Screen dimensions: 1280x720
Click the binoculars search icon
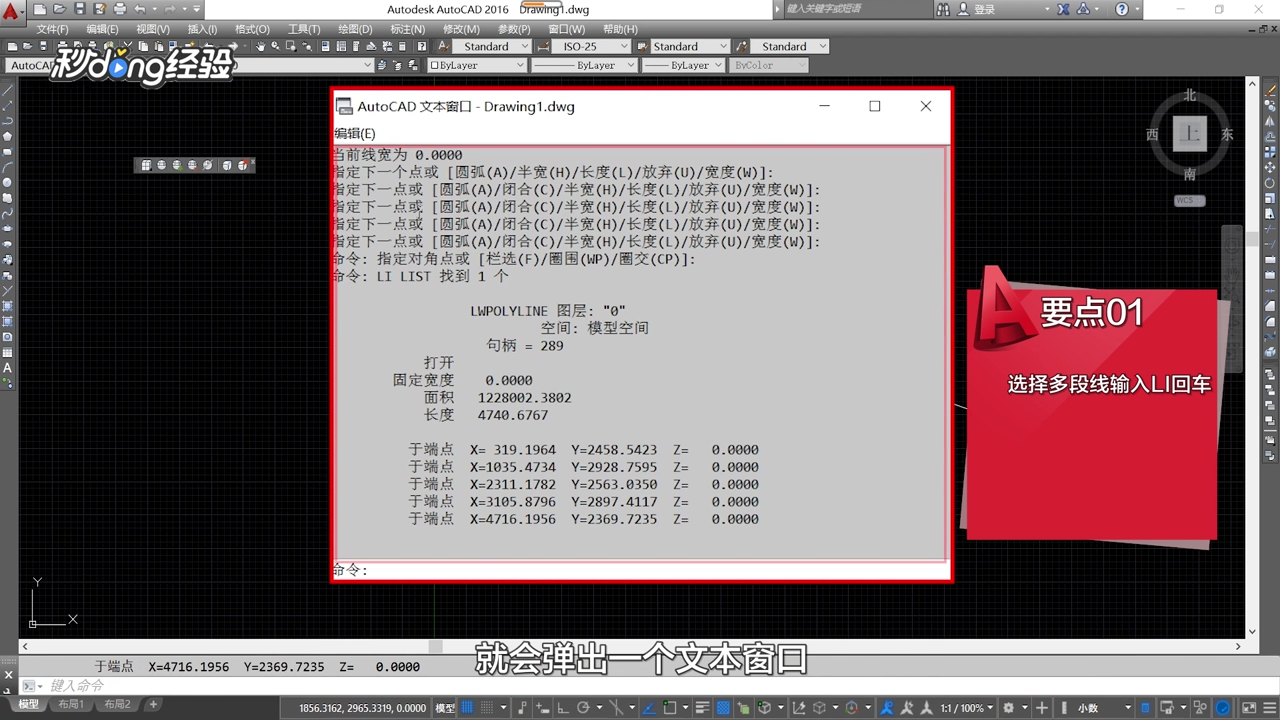[943, 9]
